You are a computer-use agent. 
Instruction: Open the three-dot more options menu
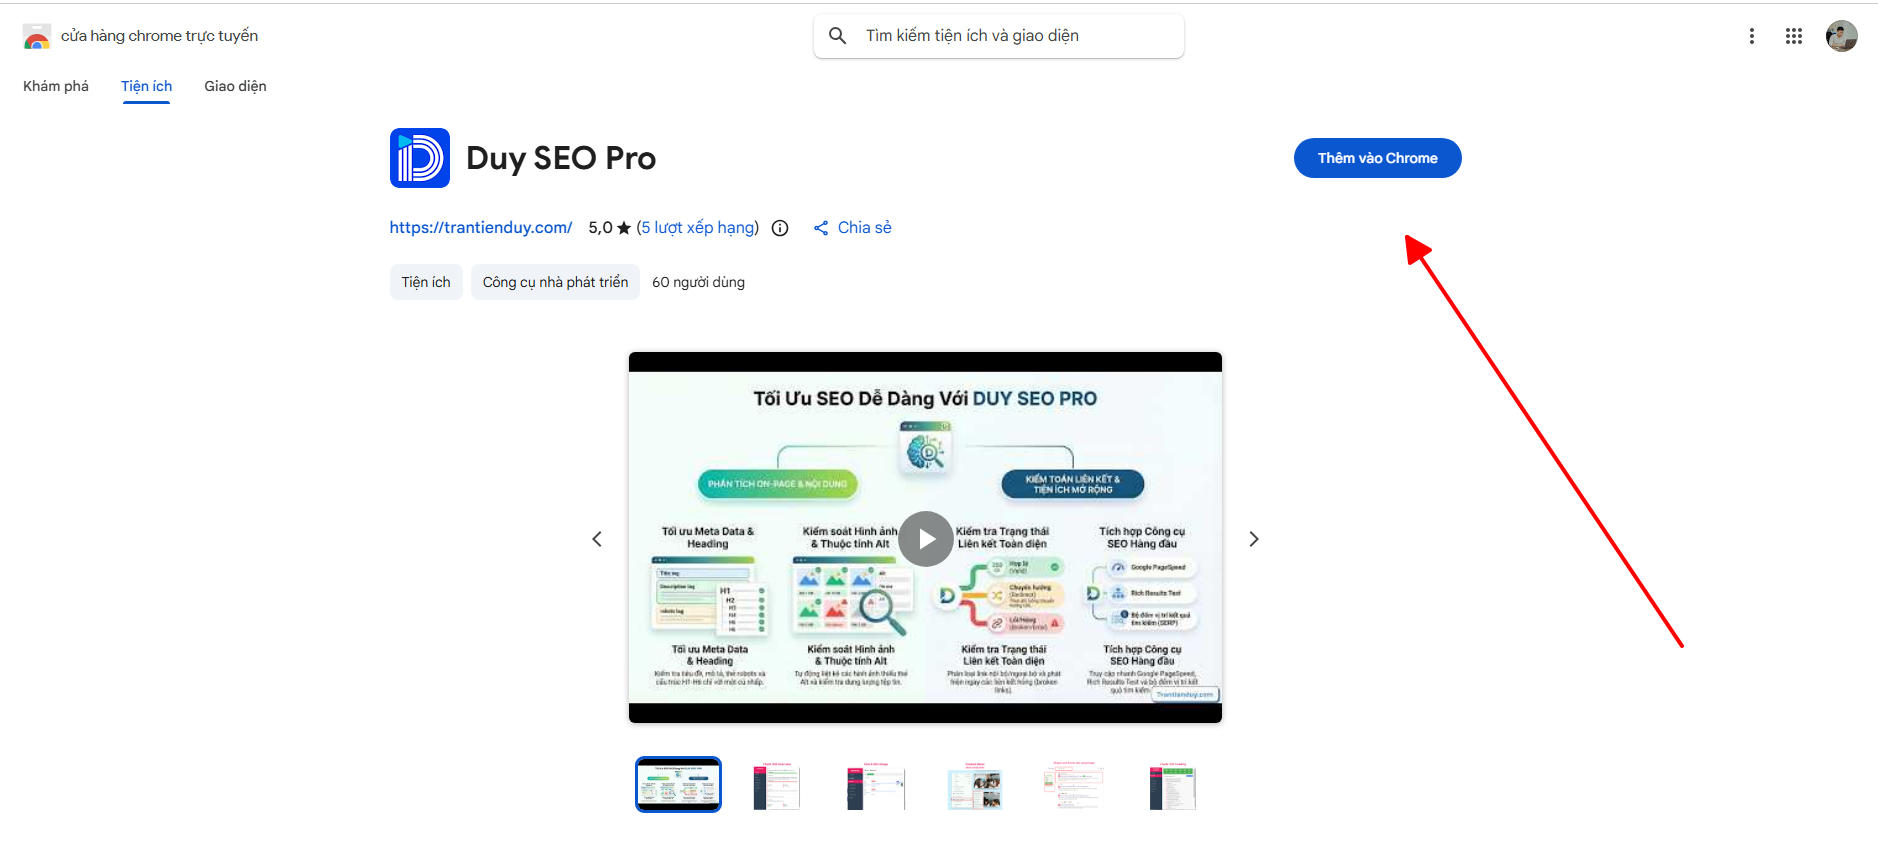click(1751, 36)
